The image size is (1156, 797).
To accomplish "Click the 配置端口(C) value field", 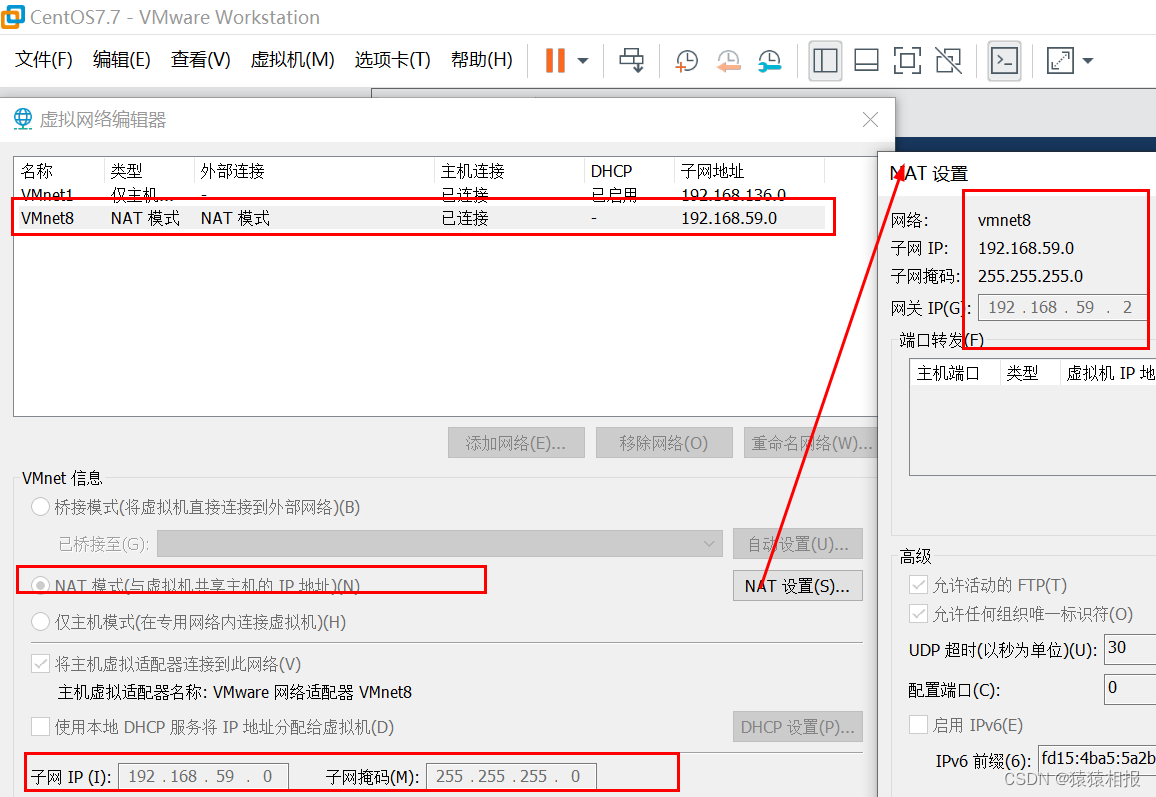I will click(1130, 689).
